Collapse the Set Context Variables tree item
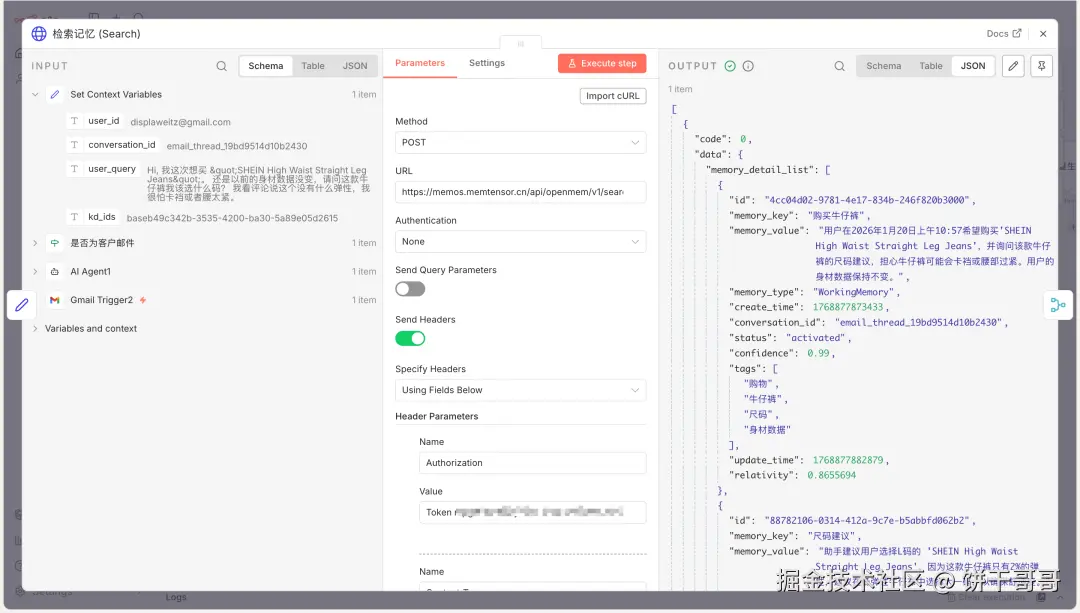The width and height of the screenshot is (1080, 613). (35, 94)
